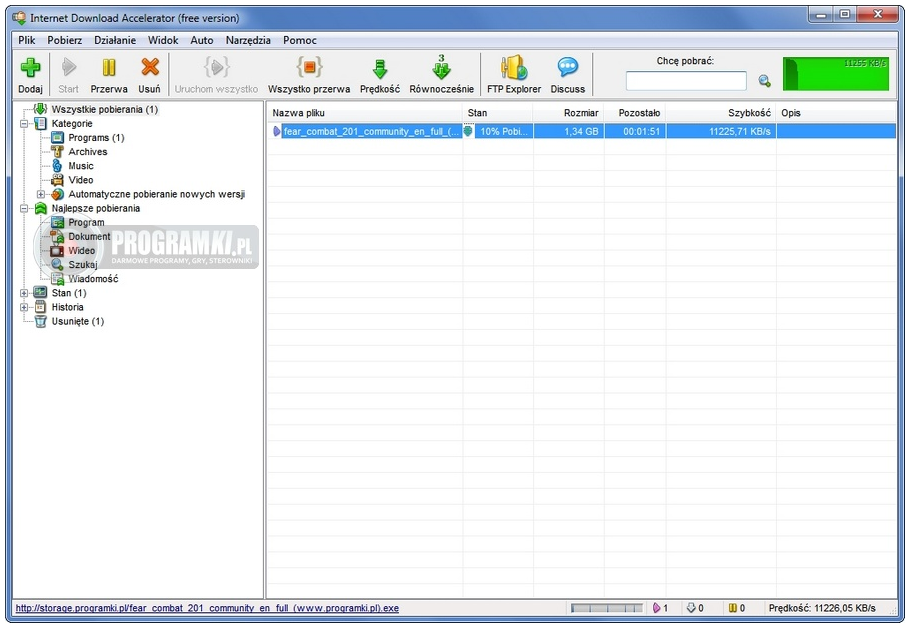Viewport: 909px width, 628px height.
Task: Click Równocześnie simultaneous downloads icon
Action: [x=441, y=67]
